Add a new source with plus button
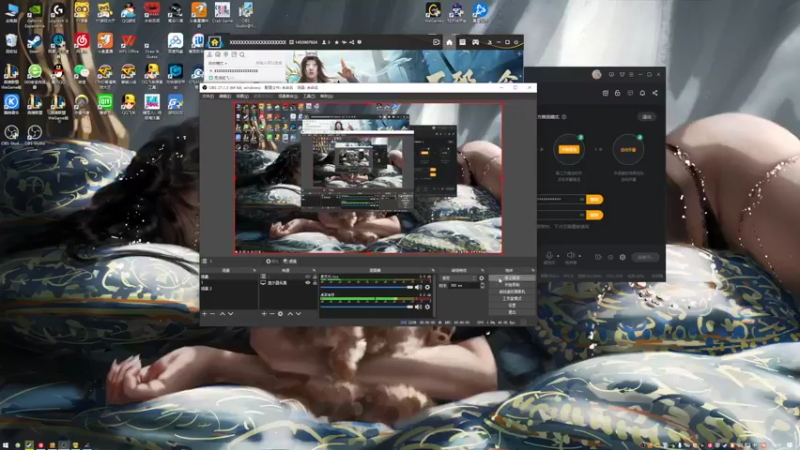 [264, 314]
